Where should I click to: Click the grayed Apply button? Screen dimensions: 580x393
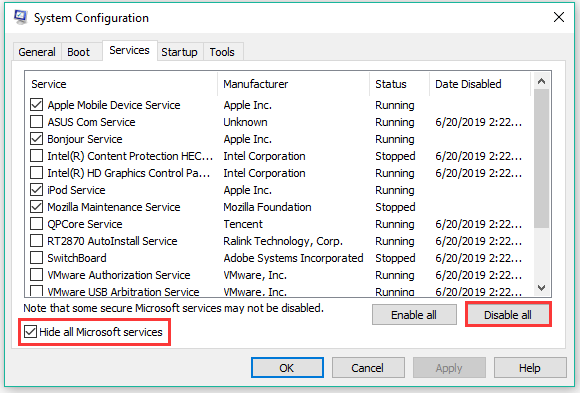click(449, 368)
